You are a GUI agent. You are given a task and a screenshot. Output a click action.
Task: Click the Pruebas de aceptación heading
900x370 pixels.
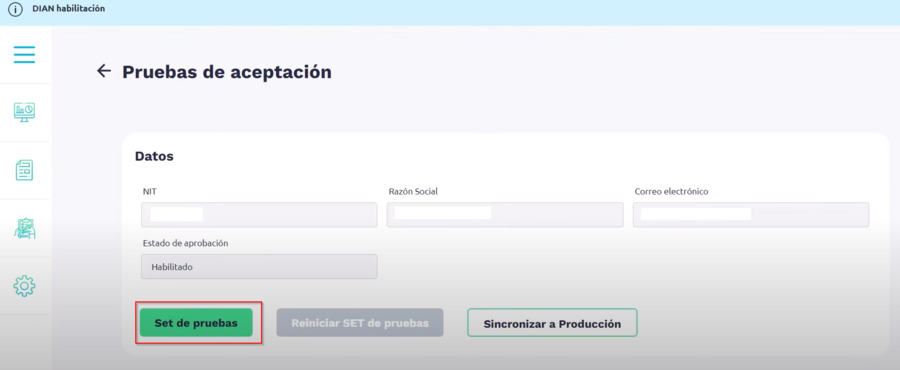coord(227,72)
